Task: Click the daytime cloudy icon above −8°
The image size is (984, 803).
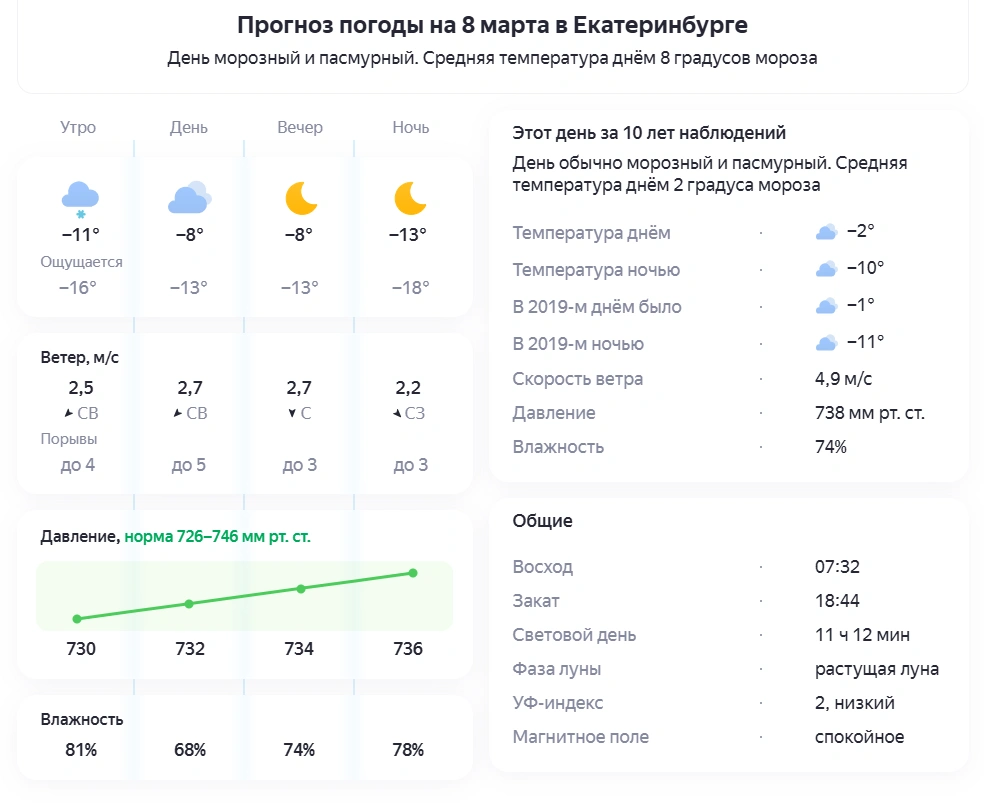Action: [x=190, y=197]
